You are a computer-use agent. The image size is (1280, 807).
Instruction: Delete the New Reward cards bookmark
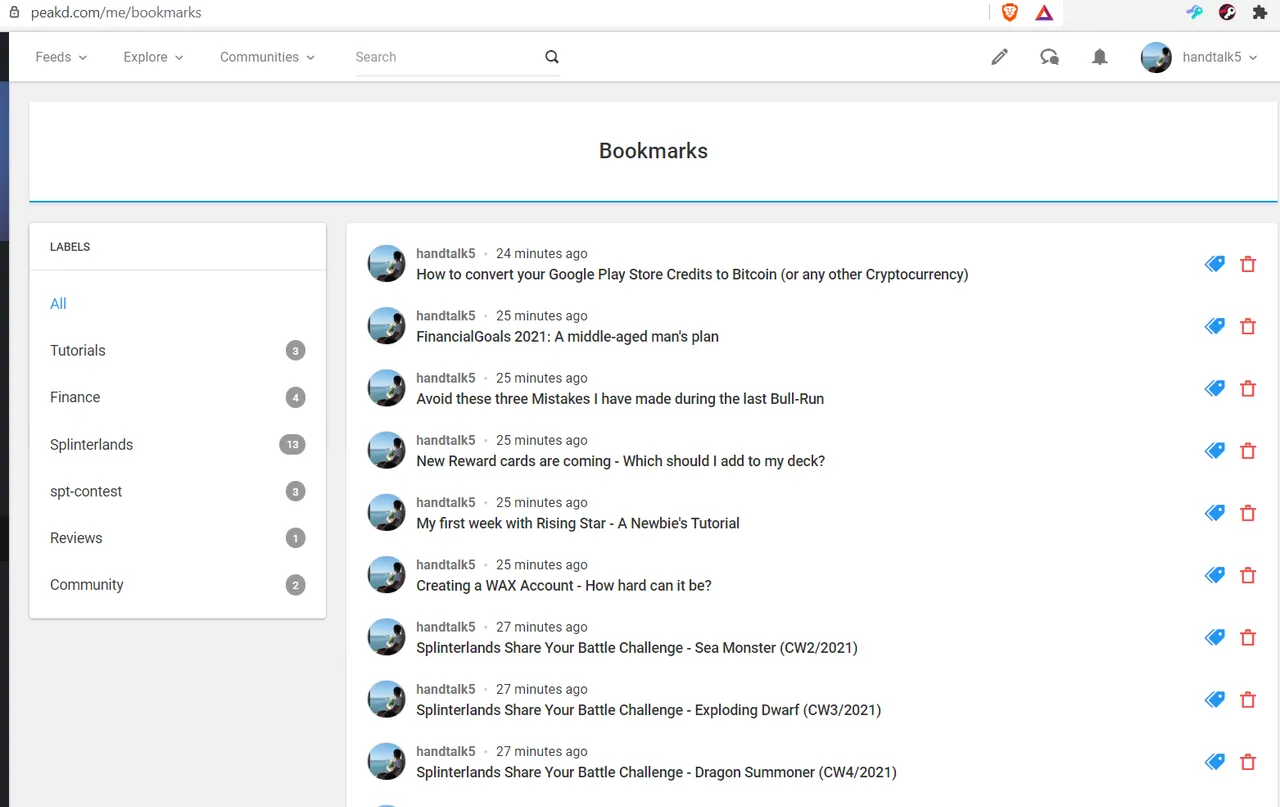point(1248,451)
